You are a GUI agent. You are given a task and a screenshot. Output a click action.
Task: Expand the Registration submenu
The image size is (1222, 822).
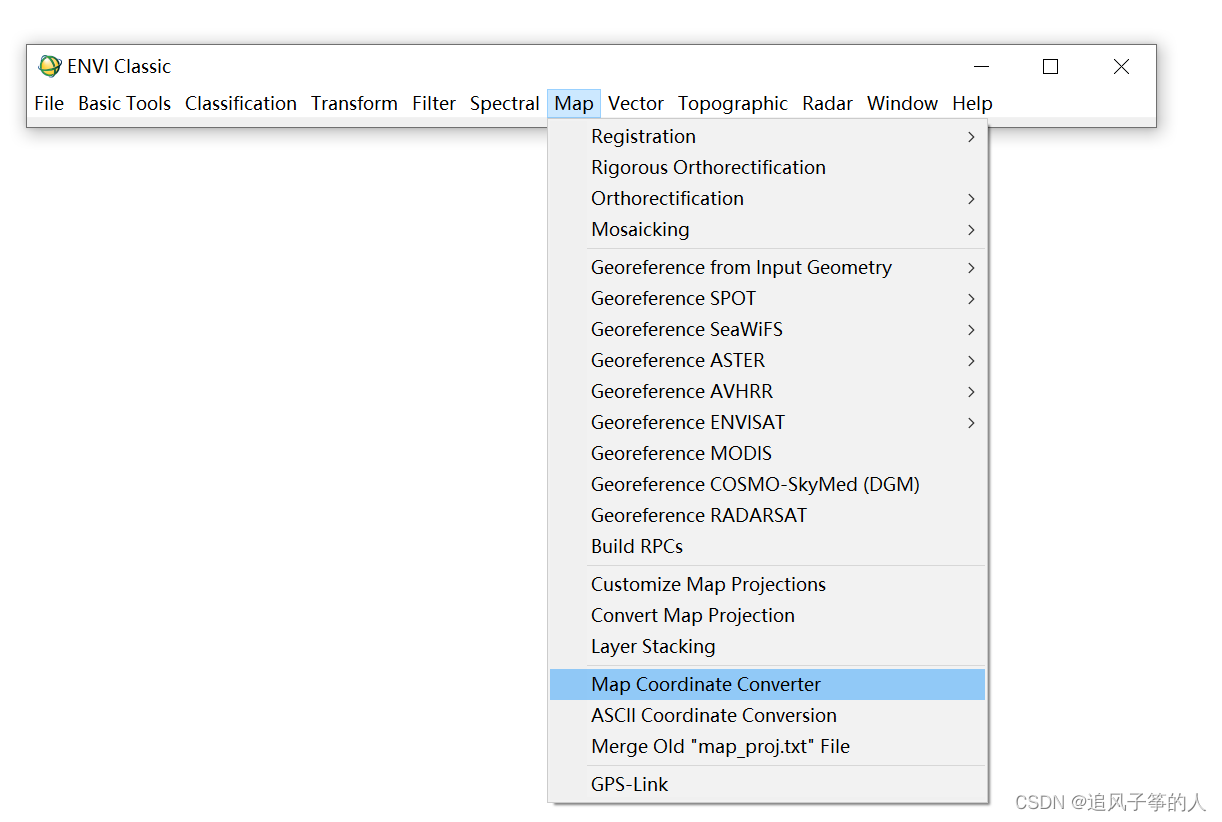click(x=767, y=136)
